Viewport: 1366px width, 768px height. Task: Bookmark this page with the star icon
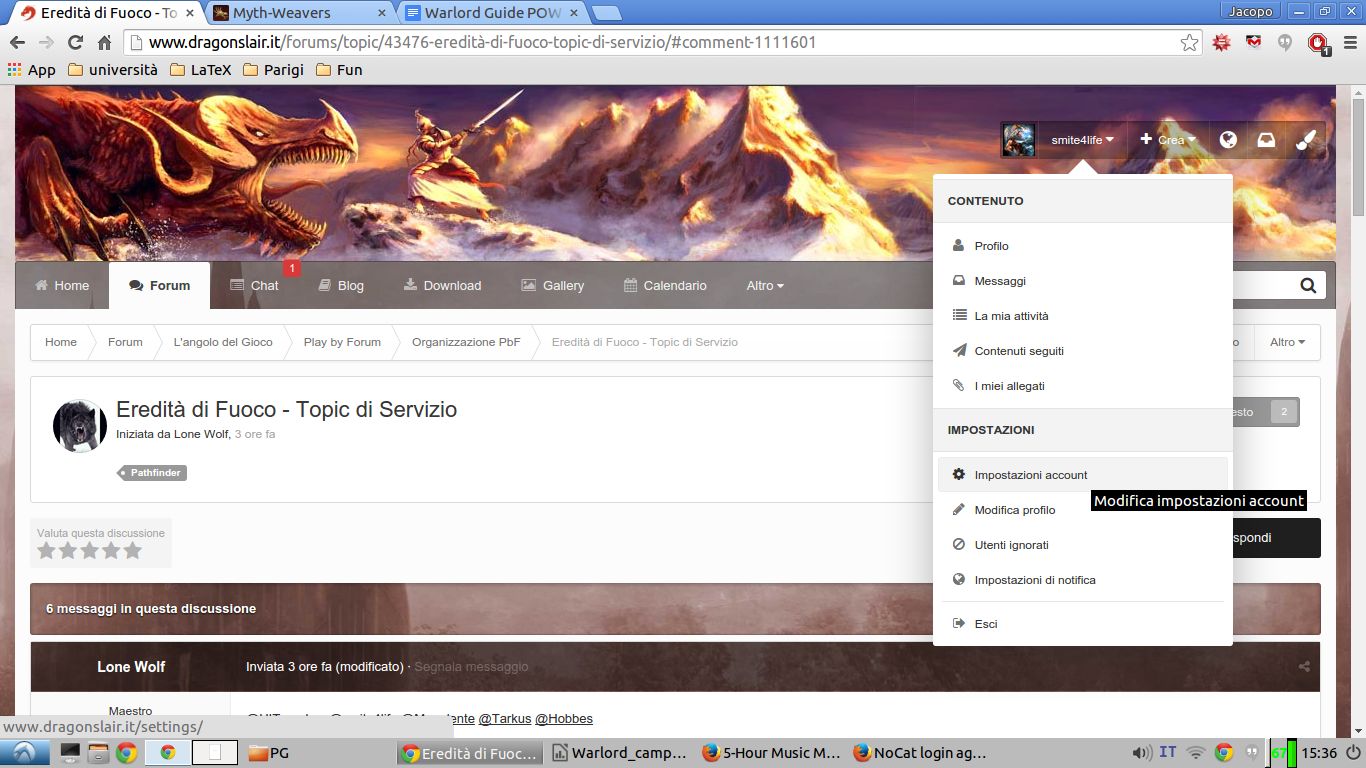[x=1189, y=43]
